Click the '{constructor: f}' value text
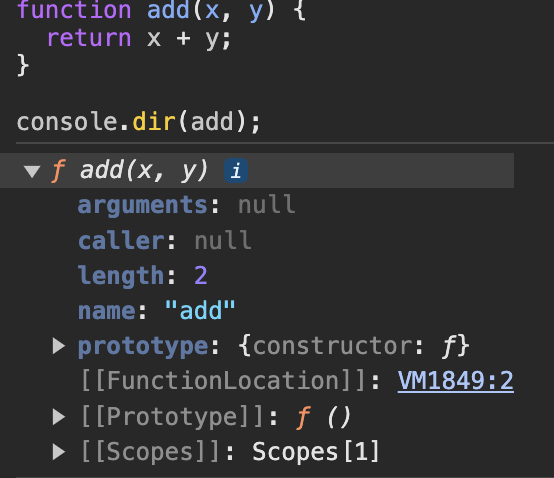 (x=354, y=346)
